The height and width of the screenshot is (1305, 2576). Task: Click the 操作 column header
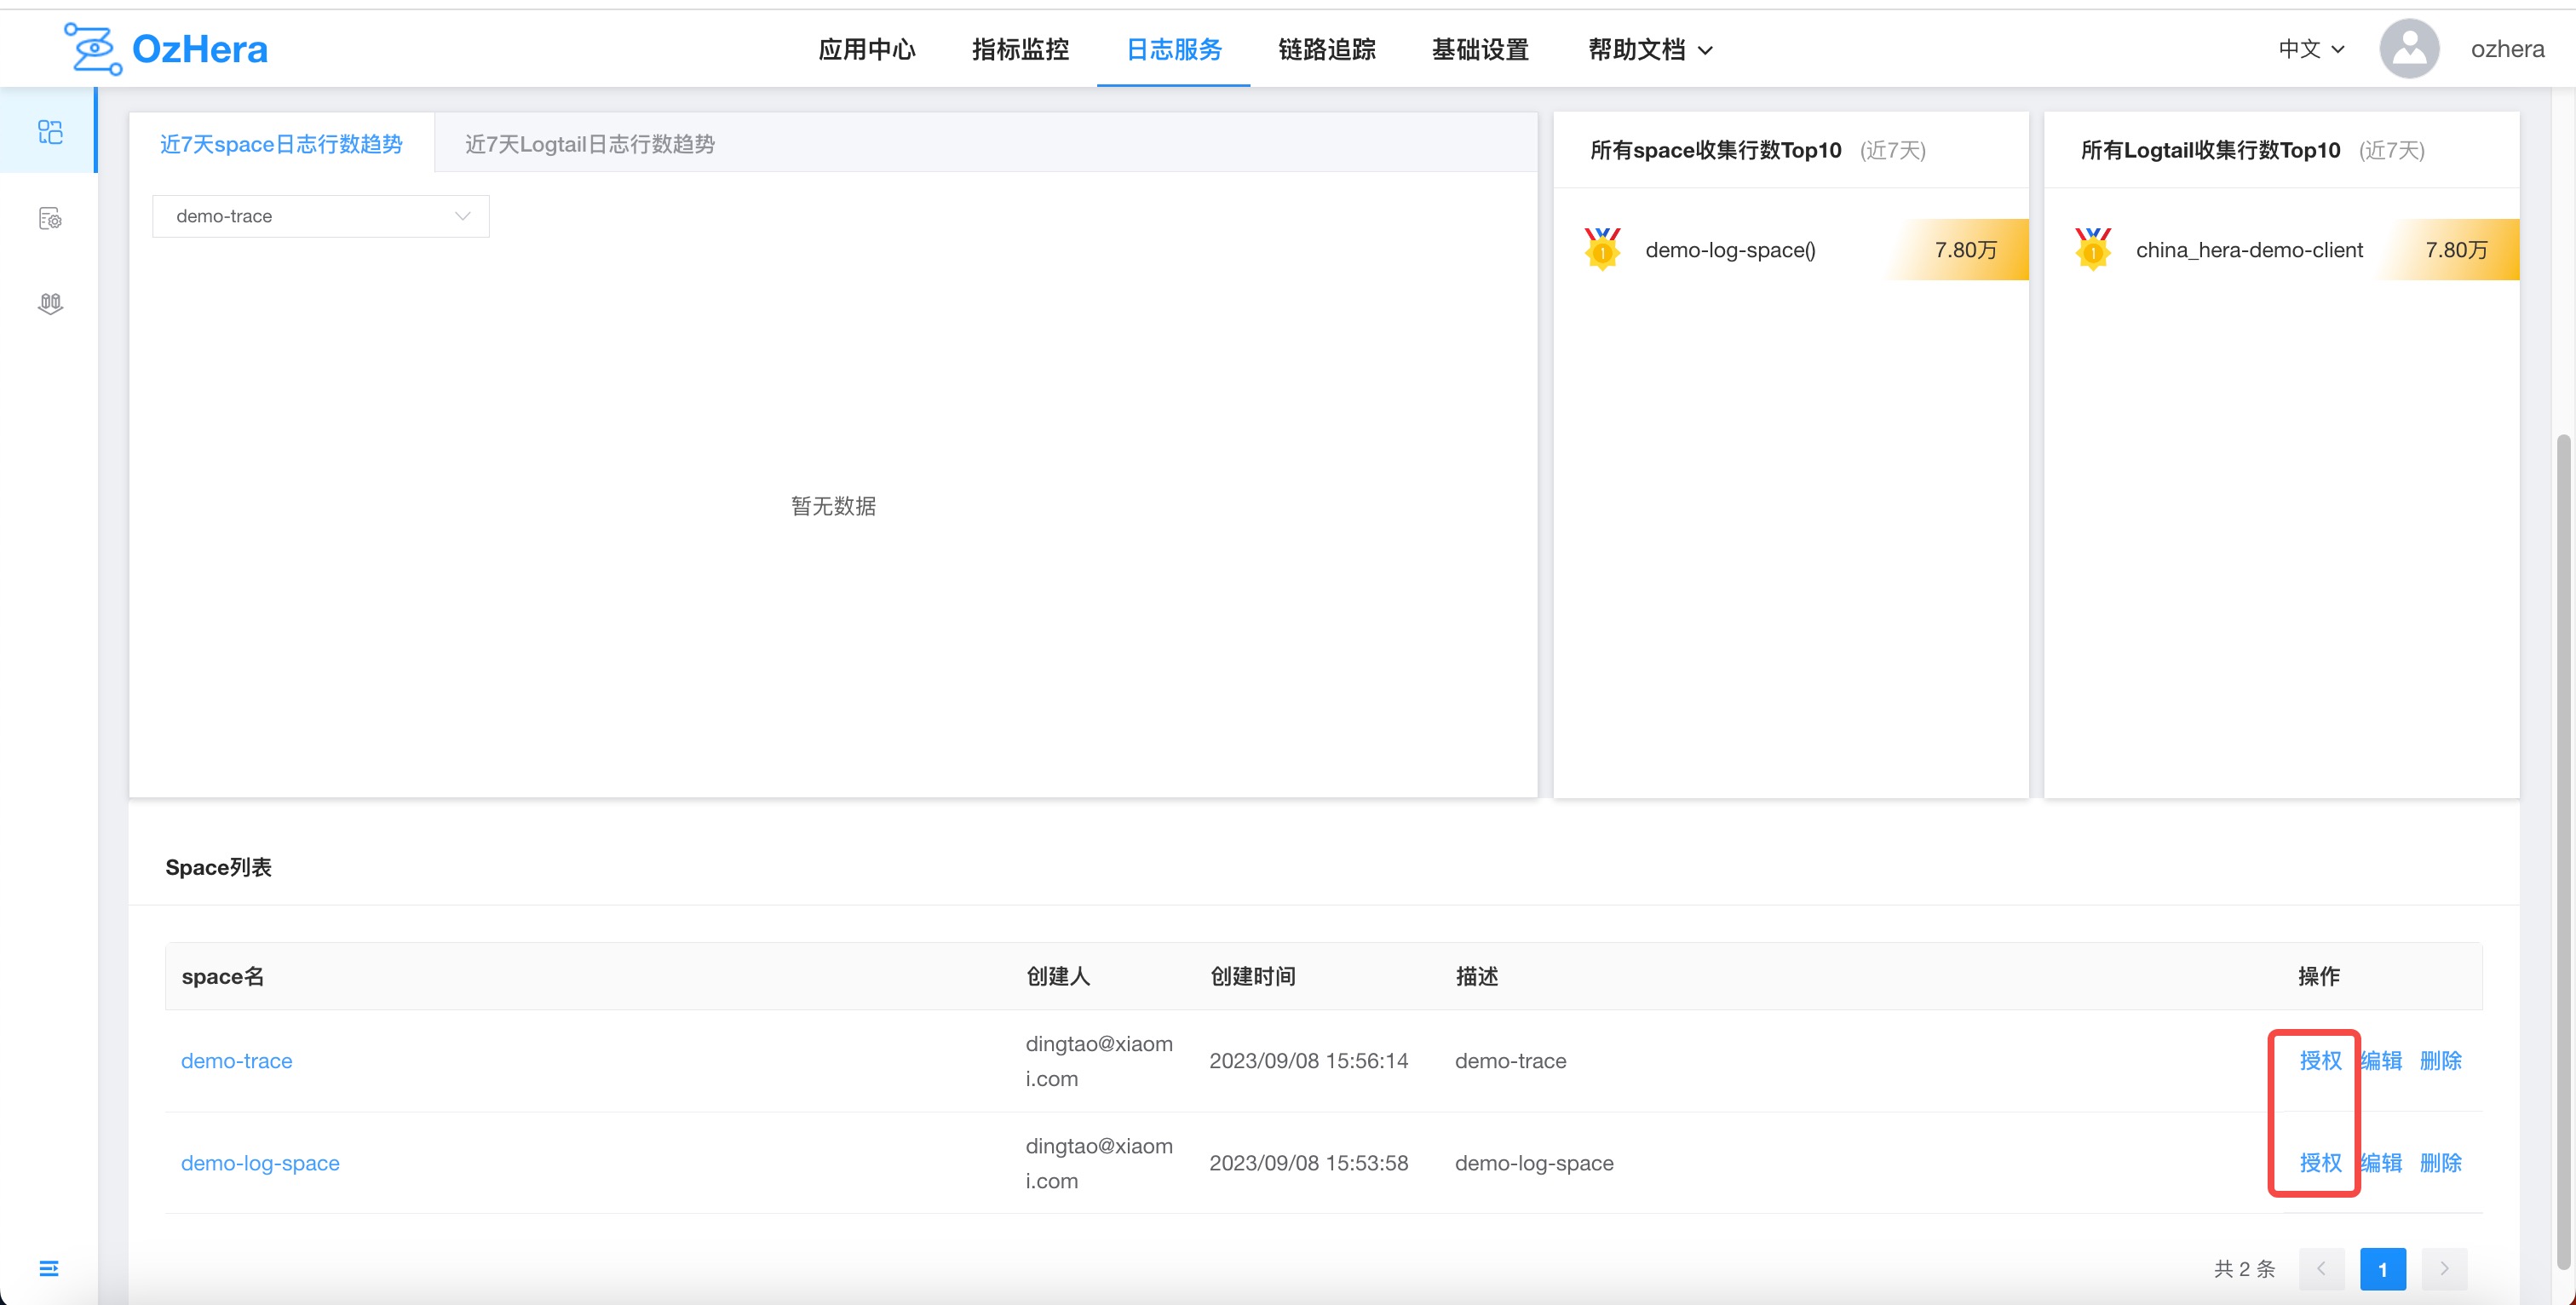[2318, 977]
